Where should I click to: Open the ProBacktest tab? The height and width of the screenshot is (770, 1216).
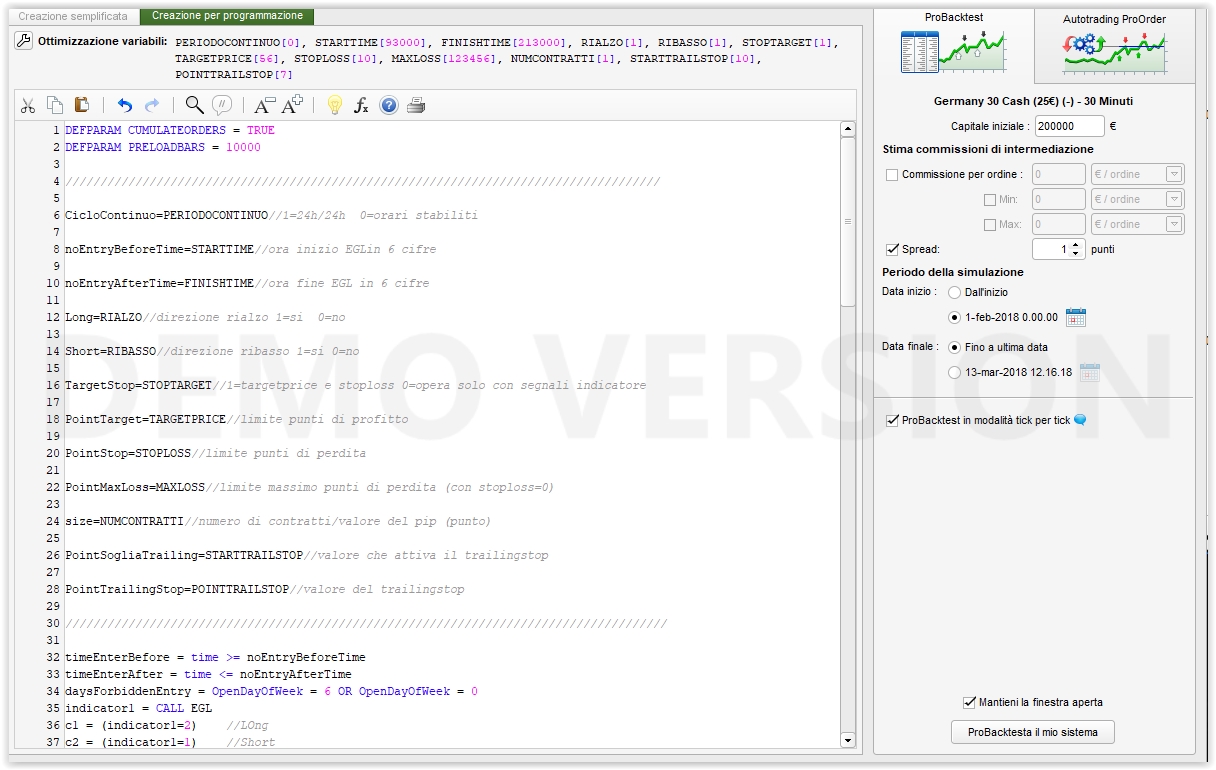953,45
